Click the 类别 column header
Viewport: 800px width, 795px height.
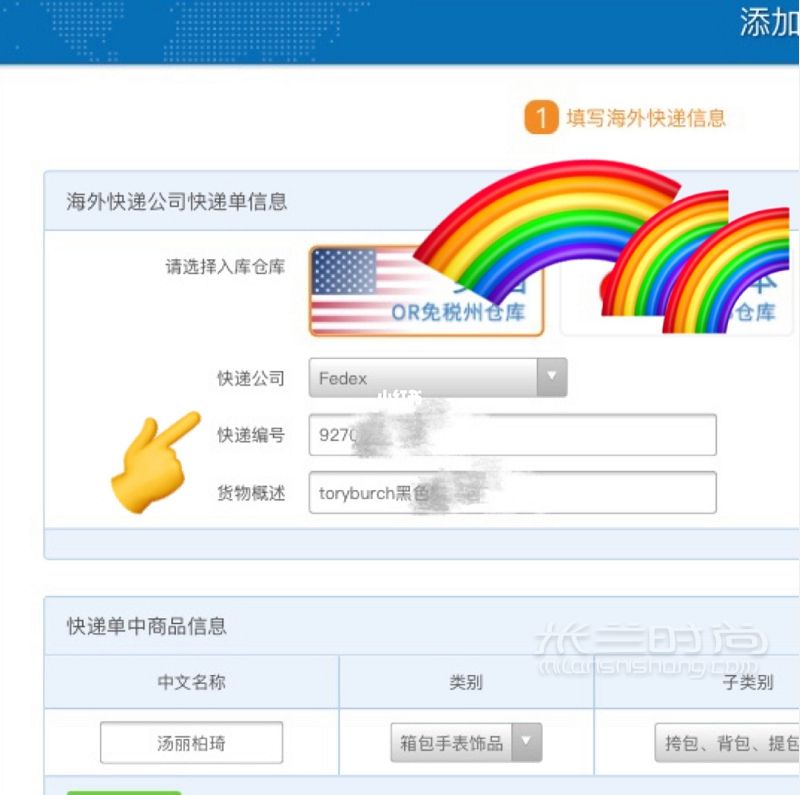coord(466,682)
